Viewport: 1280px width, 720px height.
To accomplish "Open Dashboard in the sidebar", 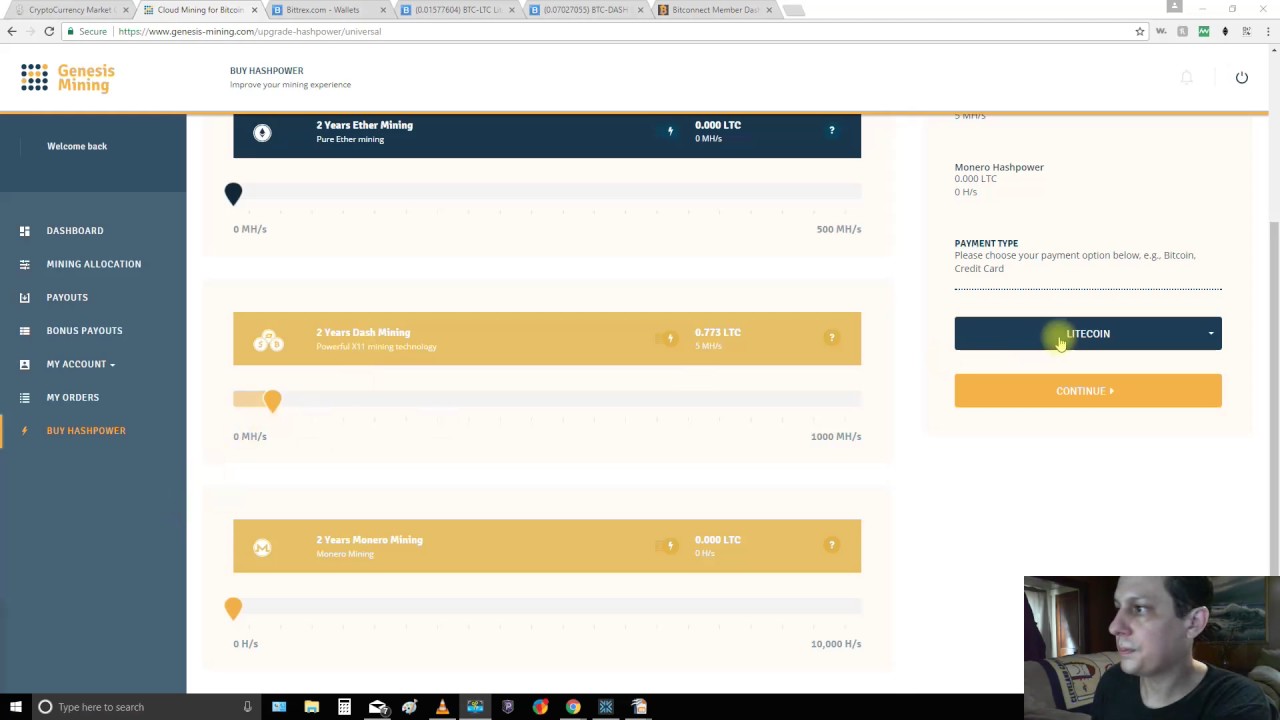I will (x=74, y=231).
